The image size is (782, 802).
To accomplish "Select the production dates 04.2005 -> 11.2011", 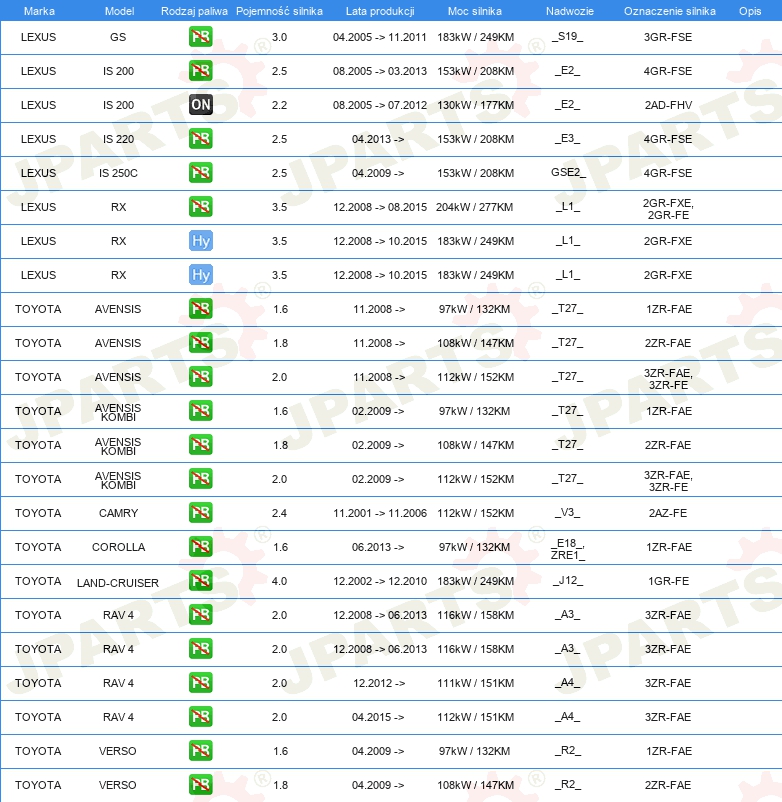I will [379, 37].
